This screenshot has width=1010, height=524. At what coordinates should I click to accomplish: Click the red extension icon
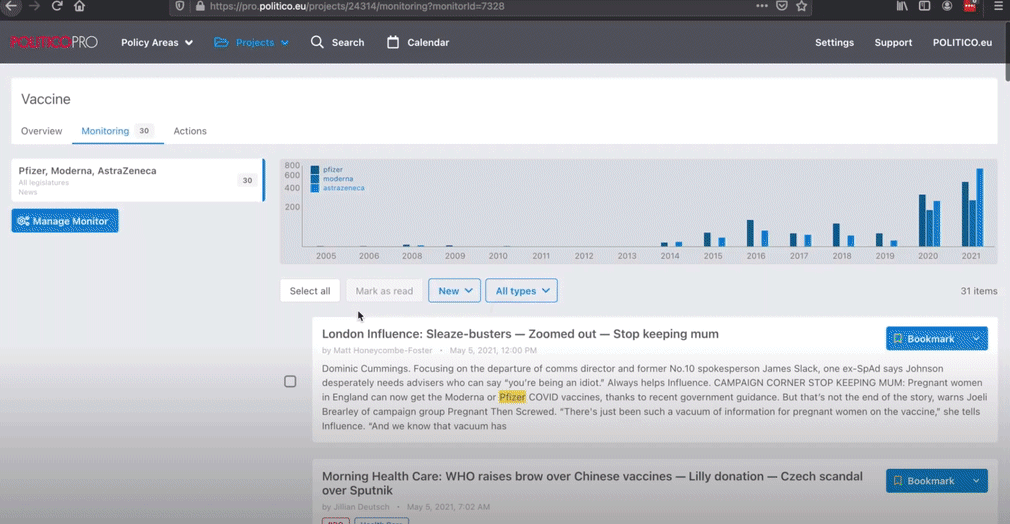[970, 6]
